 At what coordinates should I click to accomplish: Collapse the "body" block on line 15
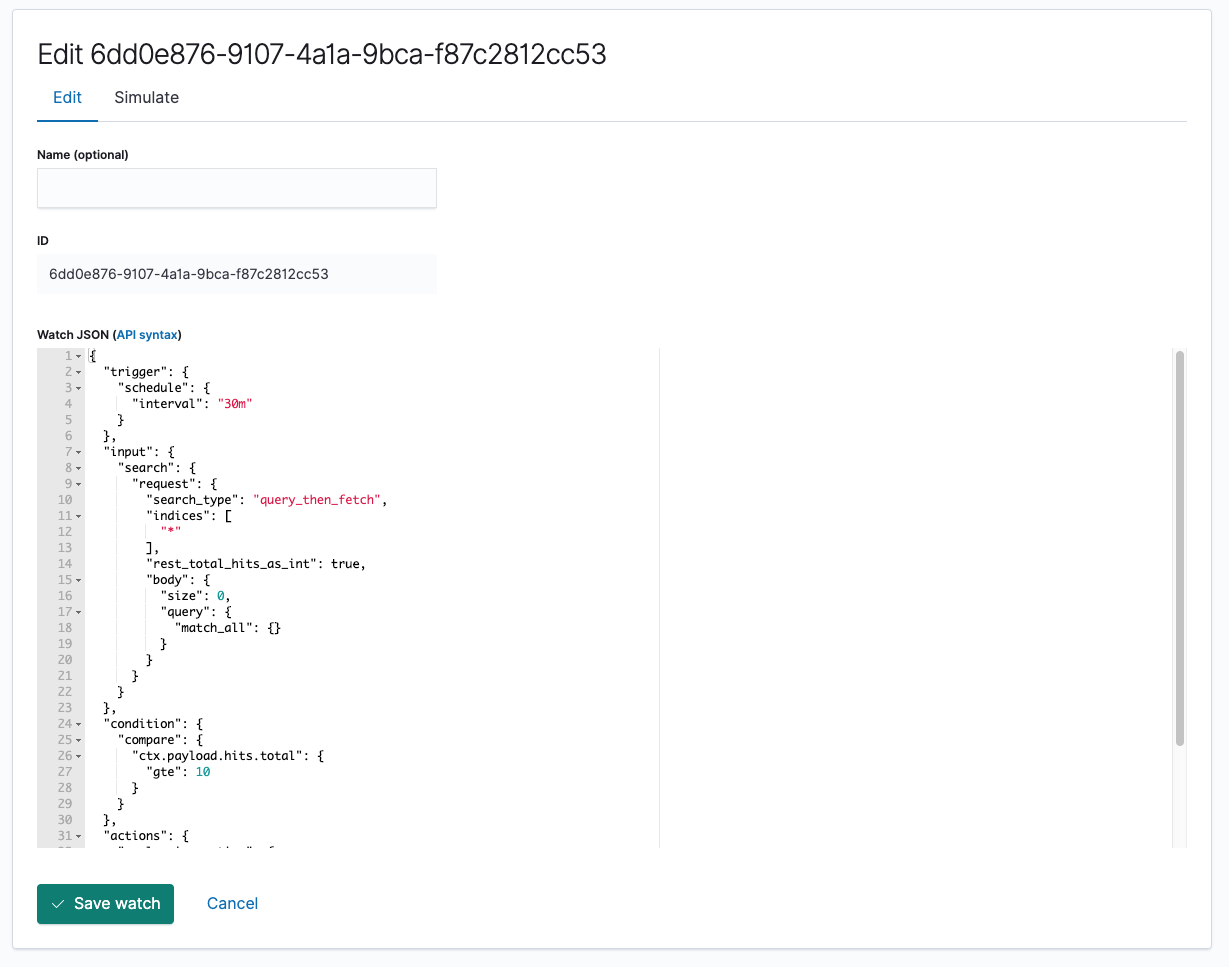(x=79, y=580)
